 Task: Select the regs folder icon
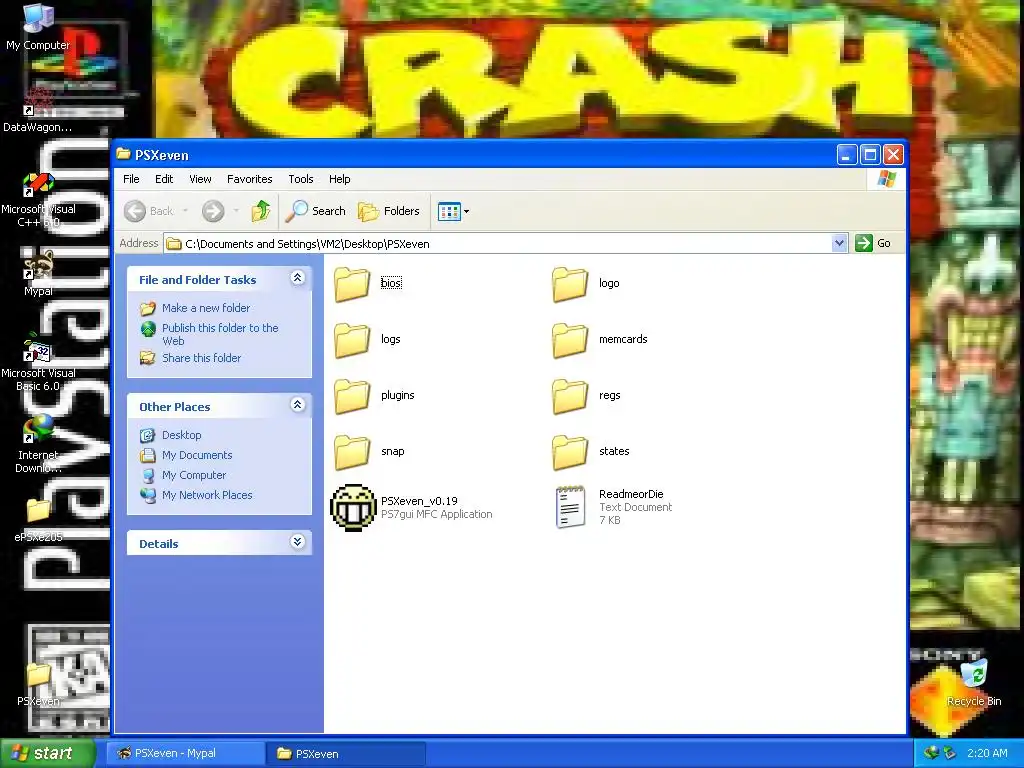click(x=570, y=396)
